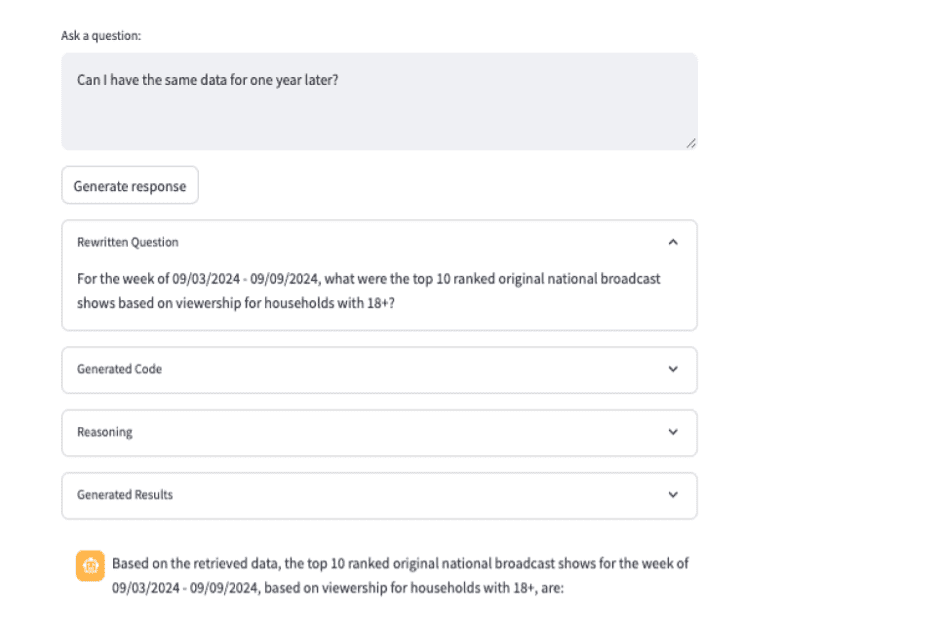This screenshot has height=618, width=936.
Task: Click the Generated Results chevron arrow
Action: tap(673, 495)
